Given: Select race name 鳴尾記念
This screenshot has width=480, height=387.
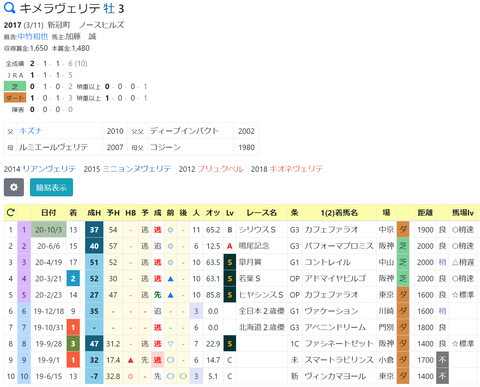Looking at the screenshot, I should 254,246.
